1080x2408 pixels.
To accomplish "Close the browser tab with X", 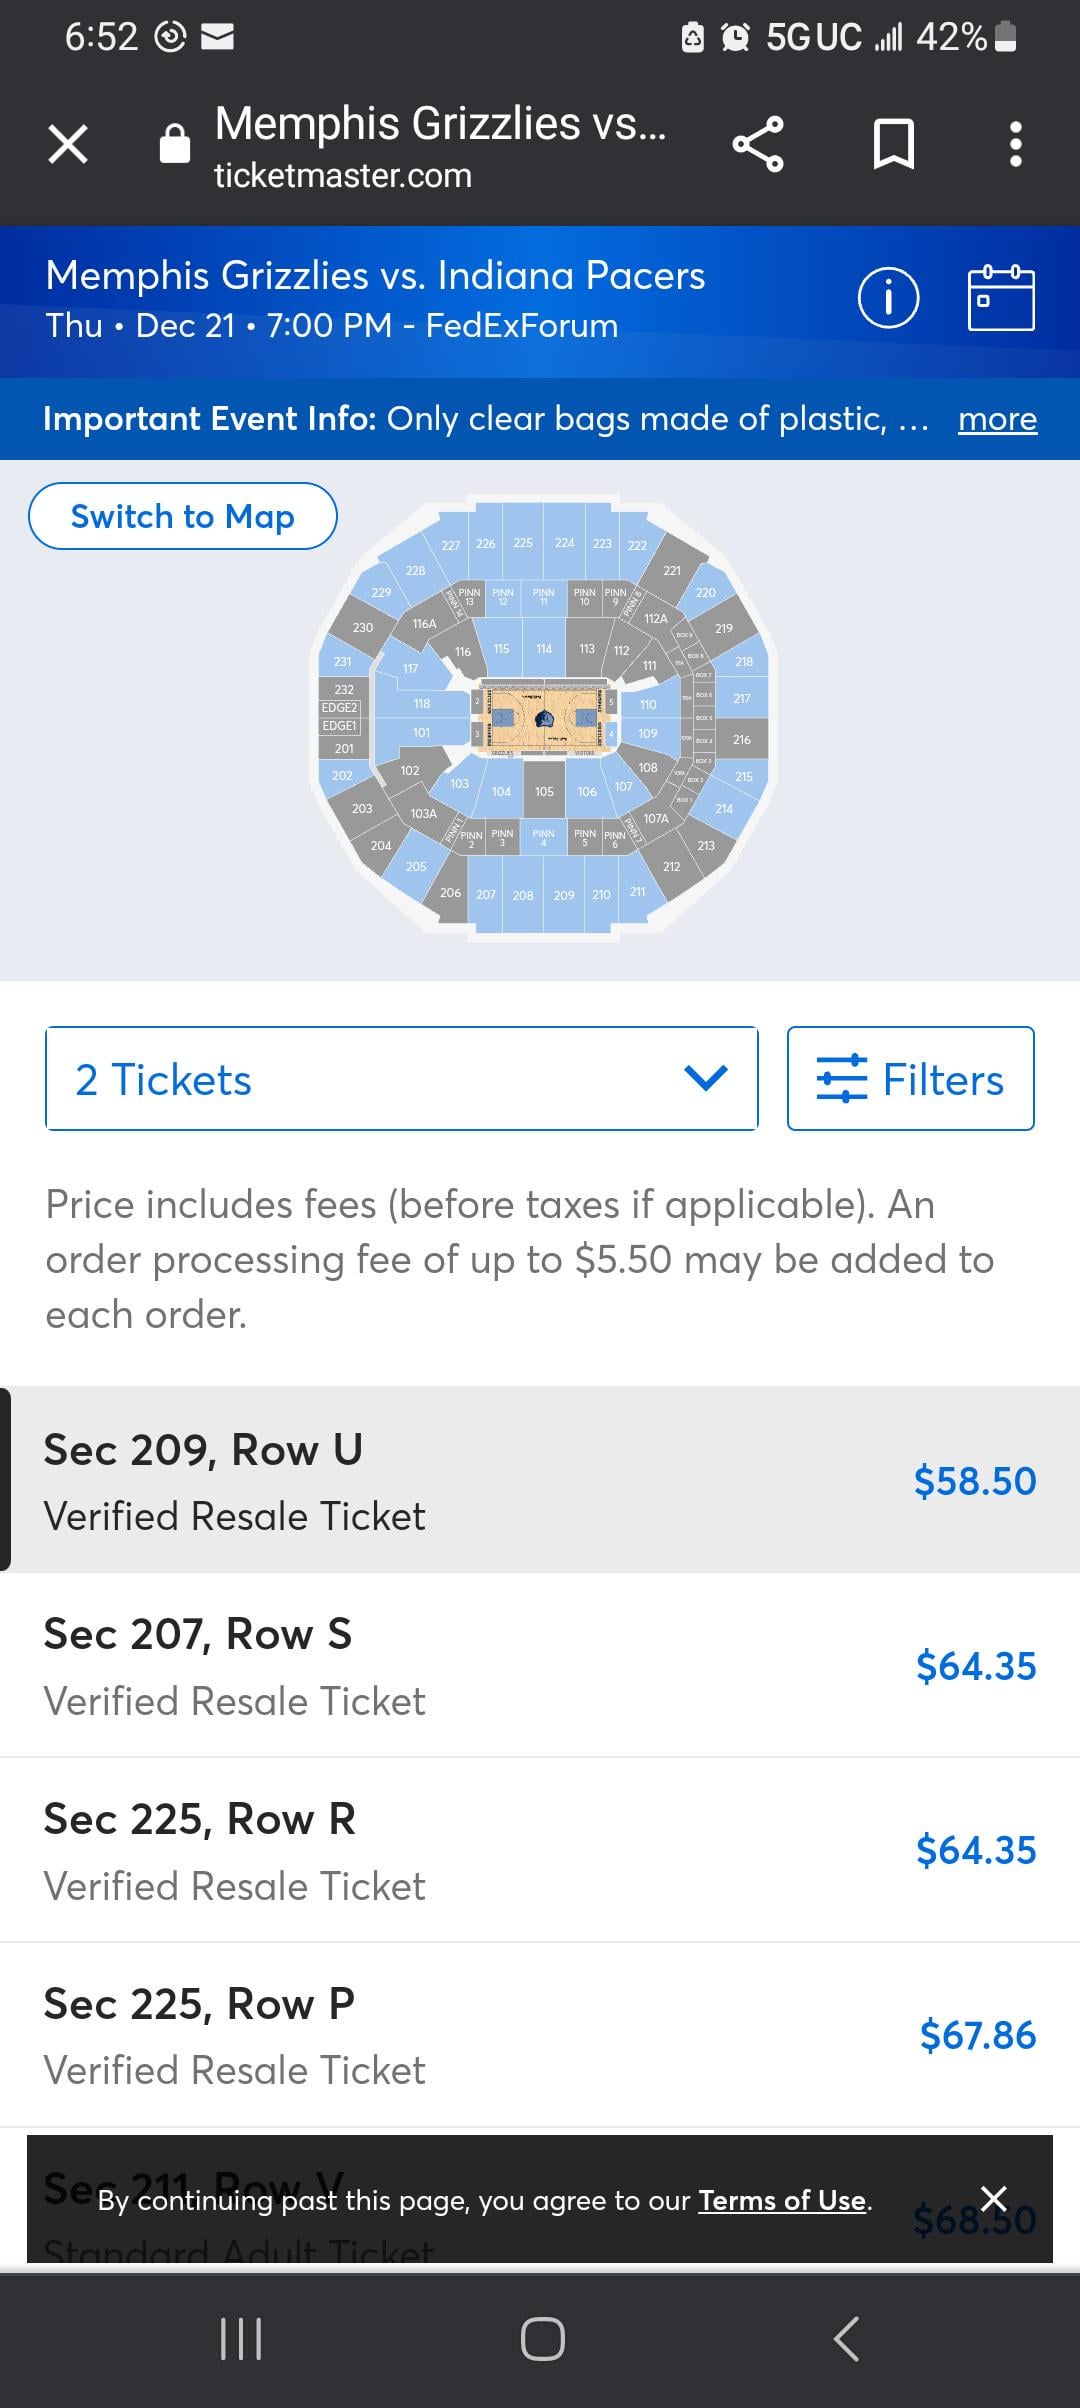I will pyautogui.click(x=68, y=145).
